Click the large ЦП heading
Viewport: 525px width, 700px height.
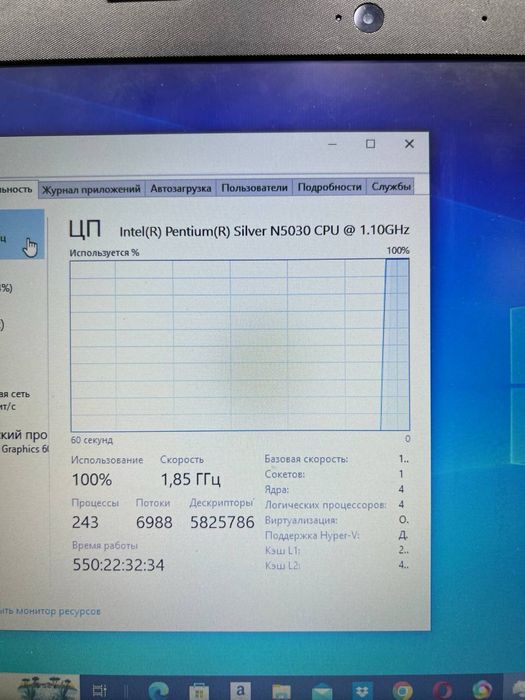coord(85,229)
